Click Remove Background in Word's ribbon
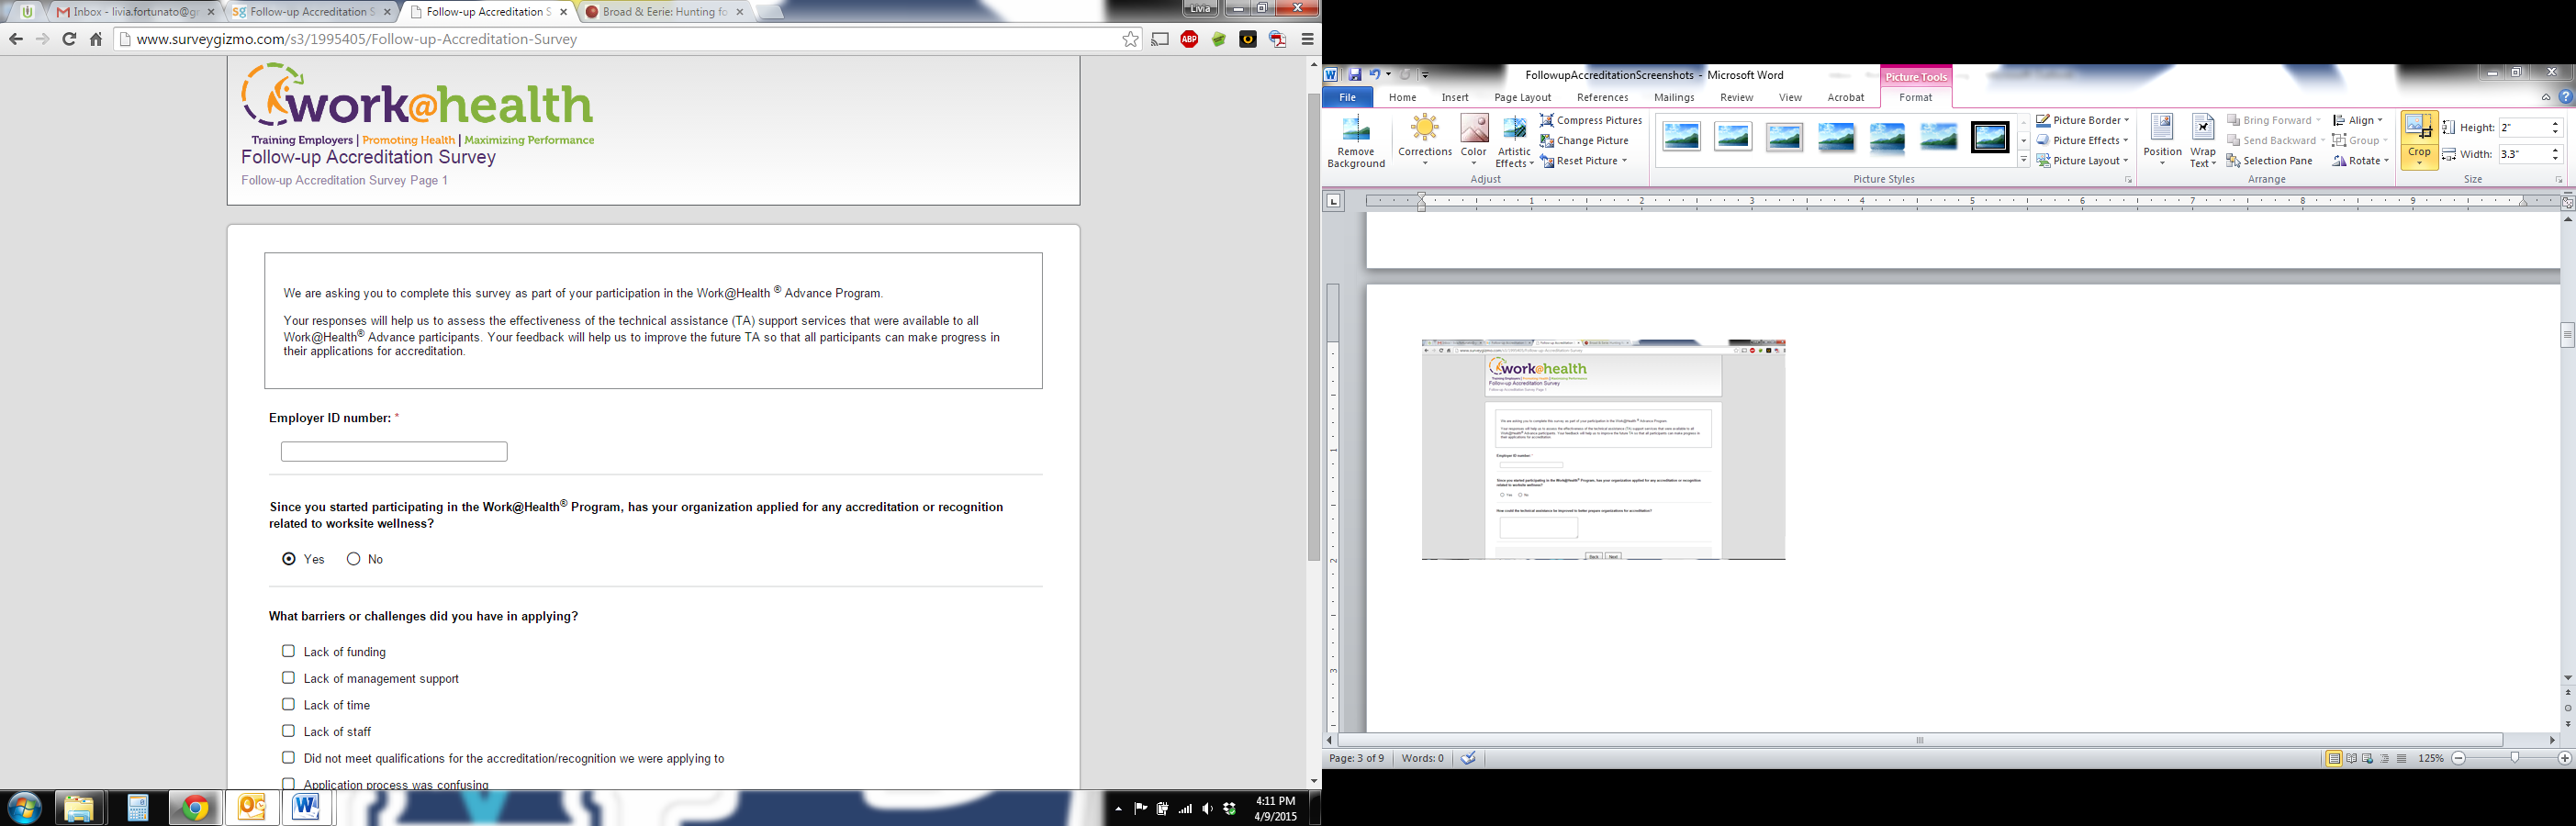Viewport: 2576px width, 826px height. point(1356,141)
